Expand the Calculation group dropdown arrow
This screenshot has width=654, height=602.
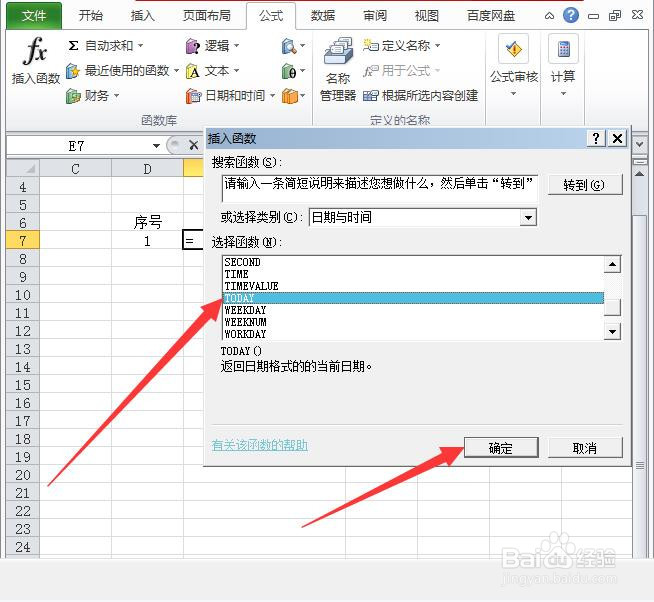[x=563, y=93]
